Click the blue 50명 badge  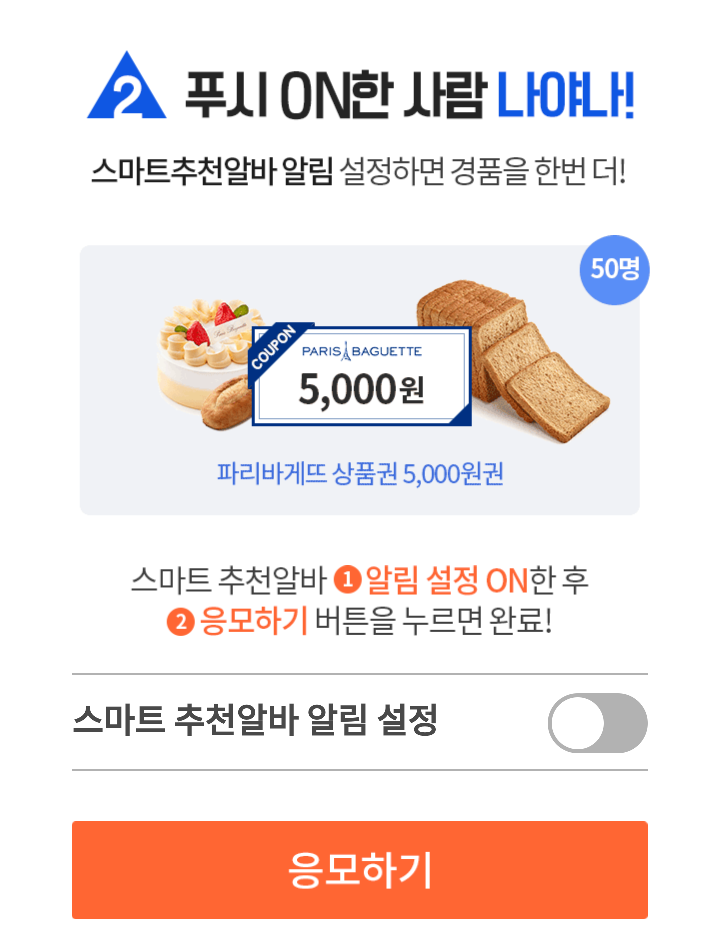pyautogui.click(x=615, y=269)
